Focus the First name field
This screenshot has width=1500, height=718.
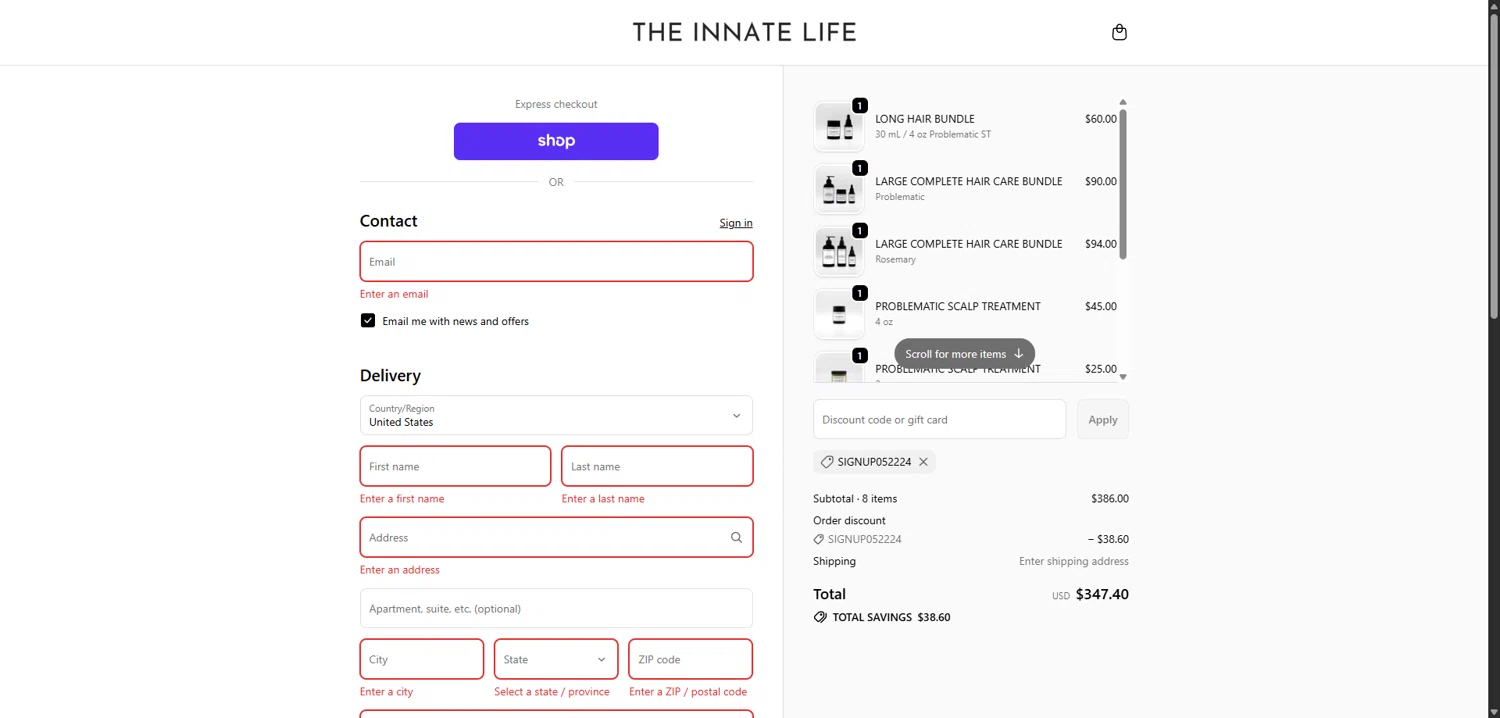455,466
